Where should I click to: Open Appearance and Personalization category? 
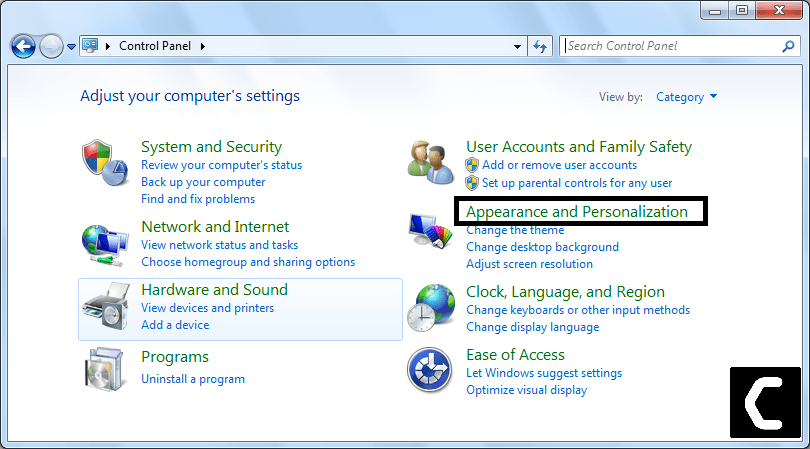[x=577, y=212]
